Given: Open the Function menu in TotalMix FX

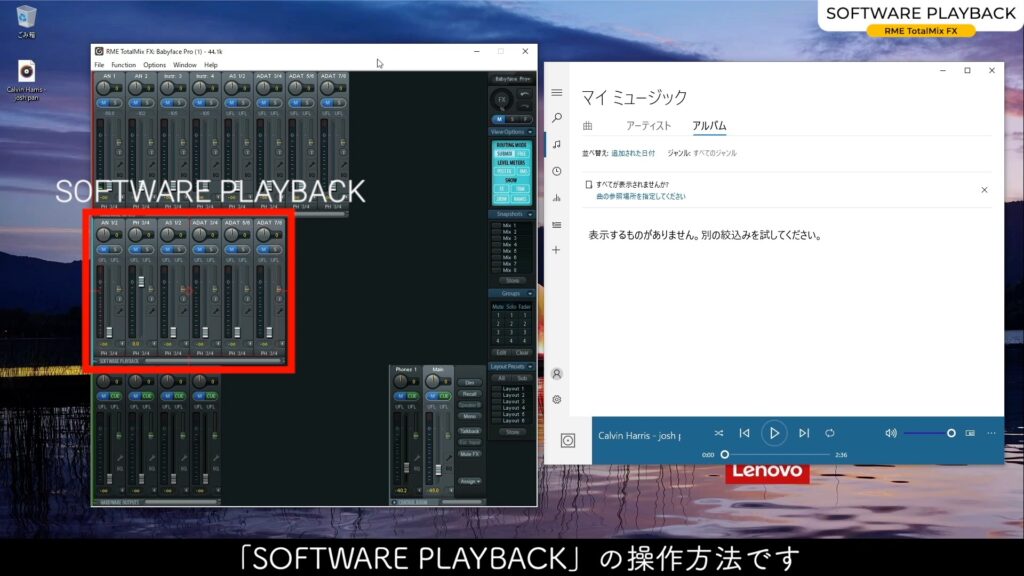Looking at the screenshot, I should (x=123, y=65).
